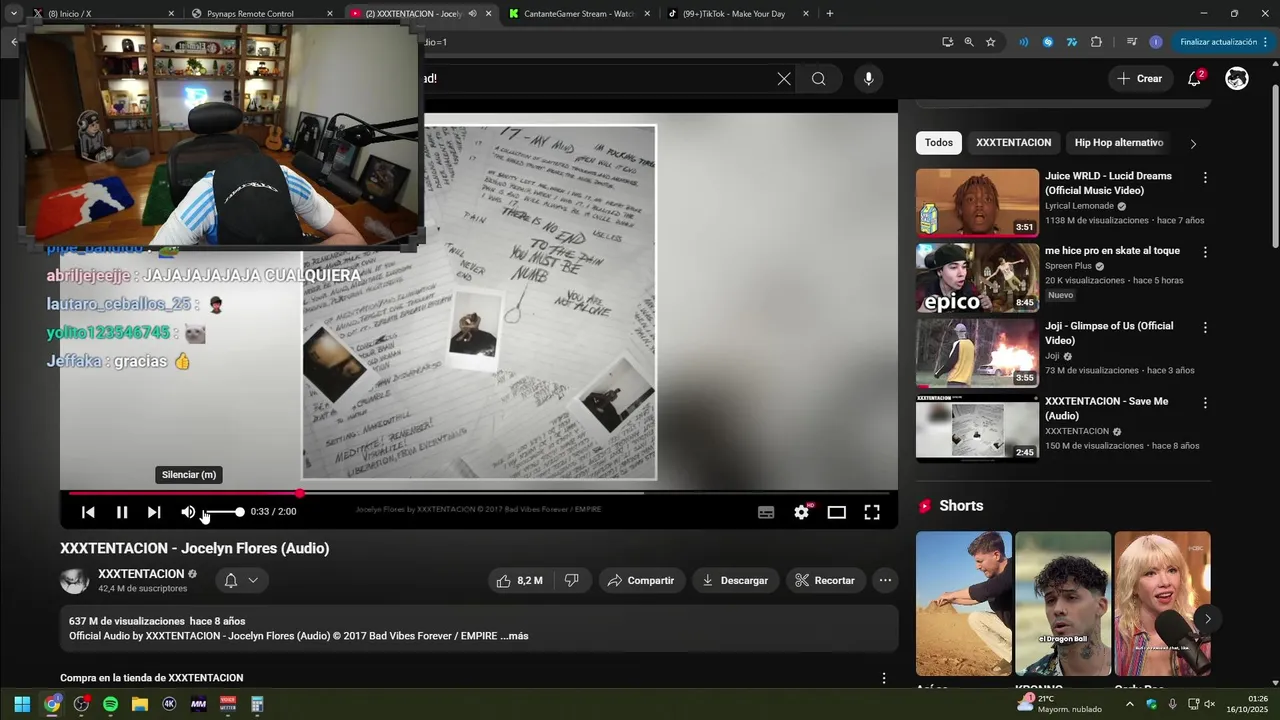Open the browser media controls icon

pos(1132,42)
